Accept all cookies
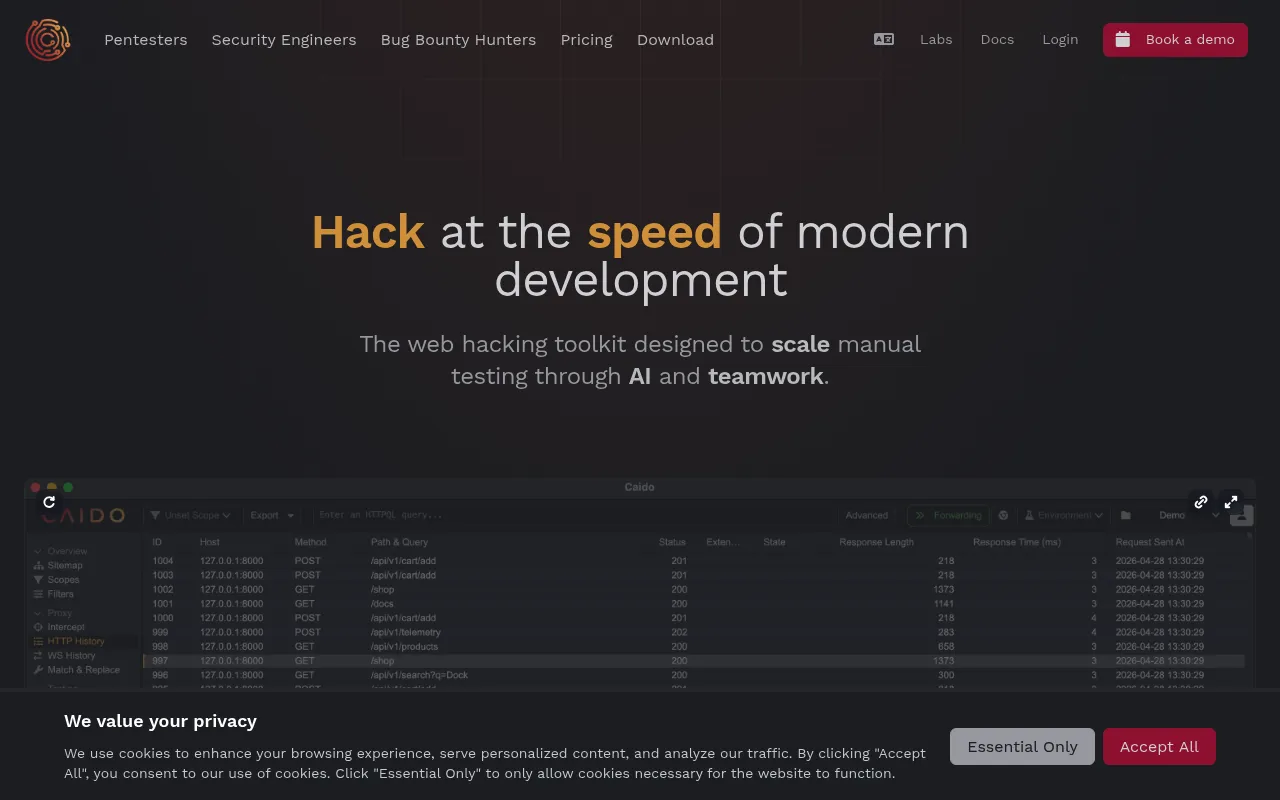The height and width of the screenshot is (800, 1280). click(1159, 747)
